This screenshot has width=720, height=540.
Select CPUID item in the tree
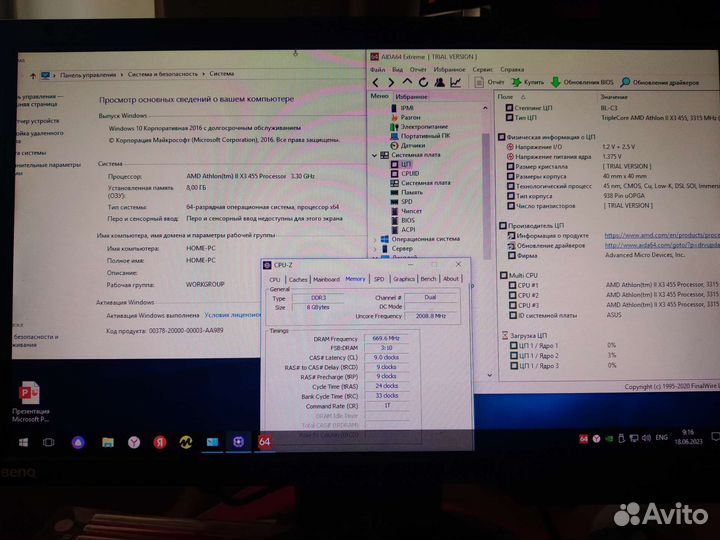click(409, 173)
